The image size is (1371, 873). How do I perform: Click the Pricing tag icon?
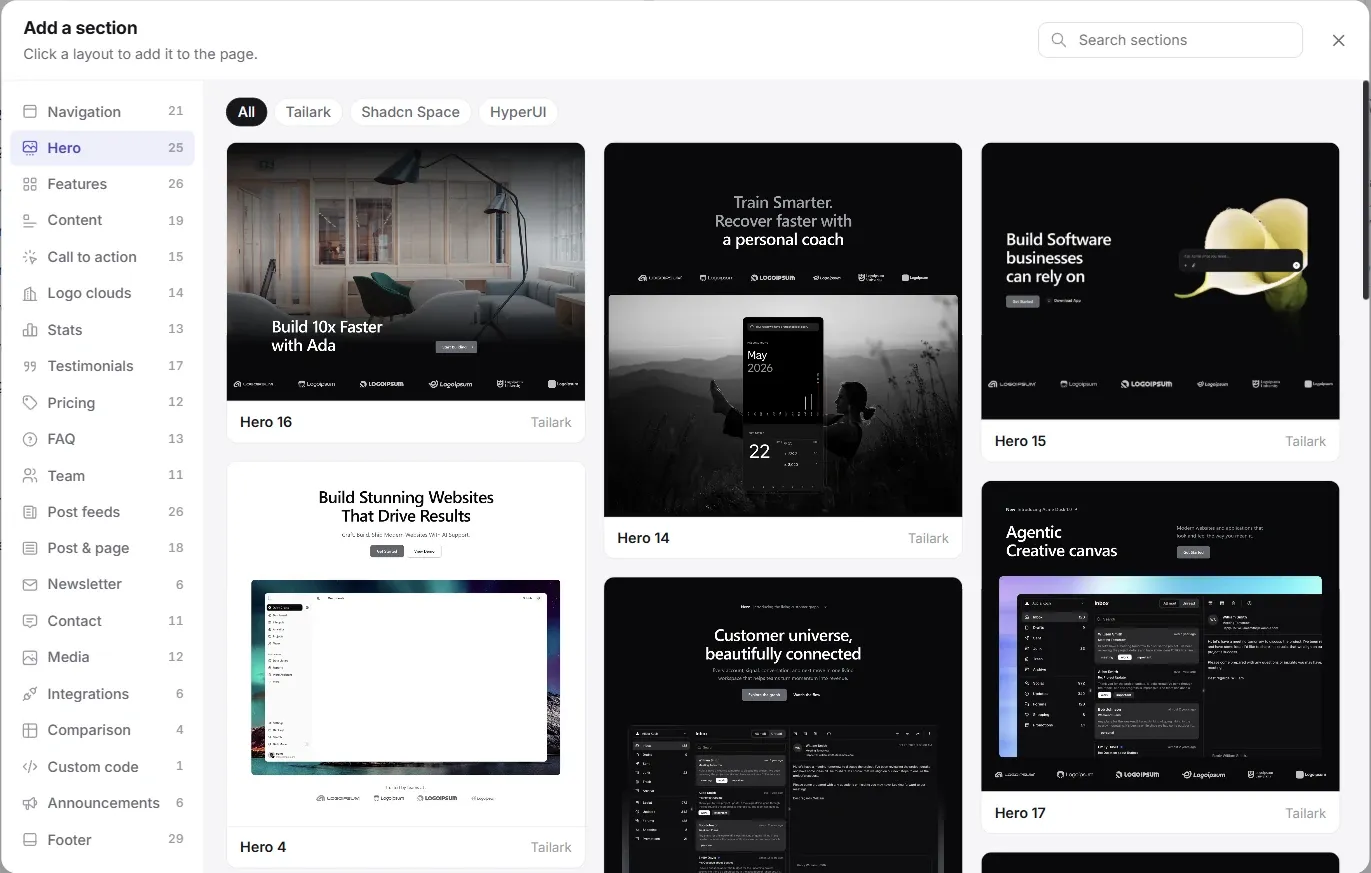(30, 403)
